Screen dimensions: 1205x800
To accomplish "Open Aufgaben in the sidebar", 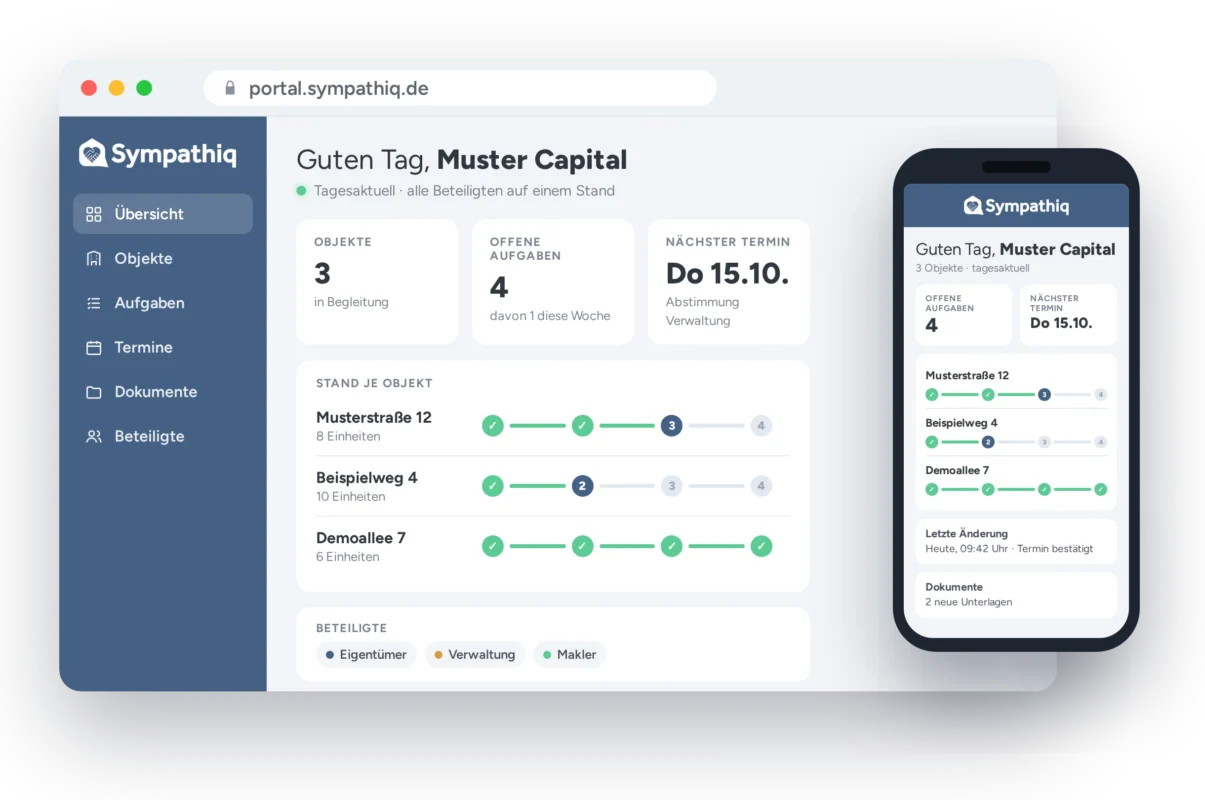I will point(163,303).
